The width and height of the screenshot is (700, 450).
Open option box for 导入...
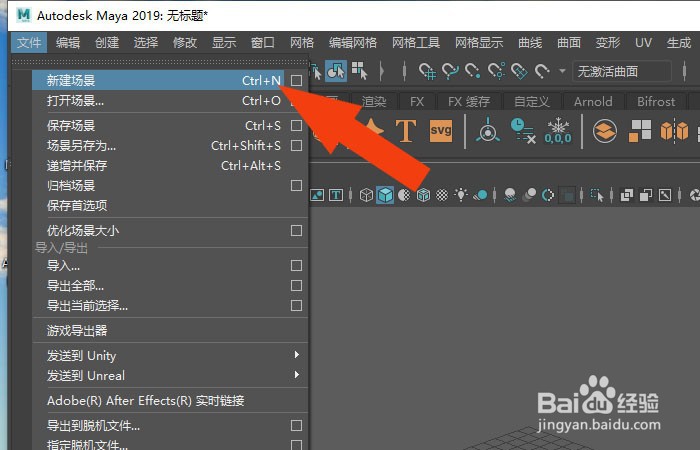click(296, 266)
